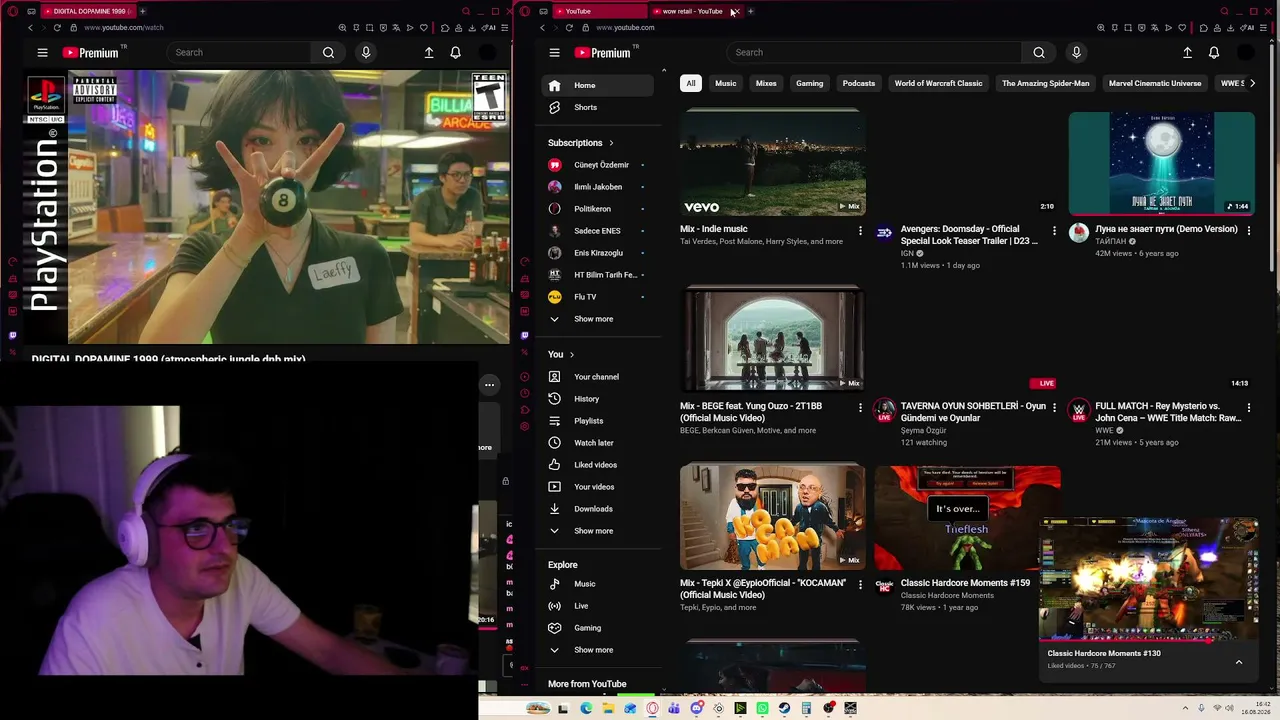1280x720 pixels.
Task: Select the Music filter chip
Action: click(x=726, y=83)
